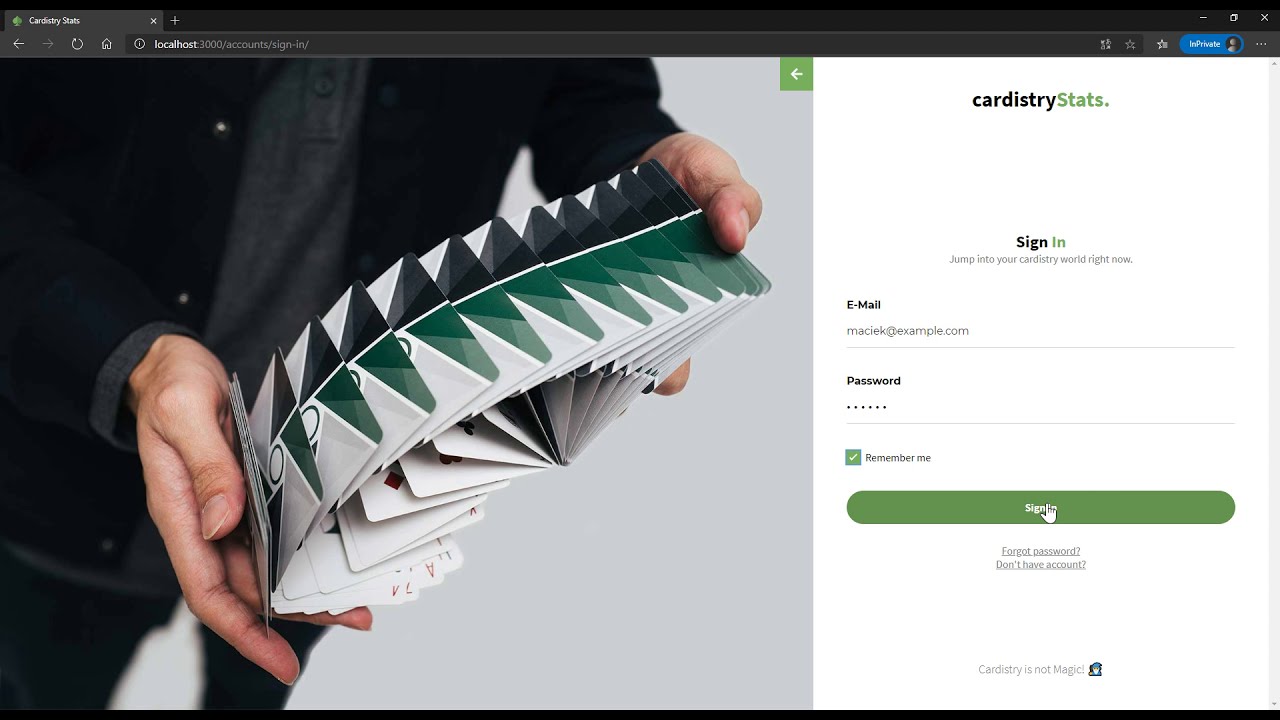
Task: Open the favorites list icon
Action: 1162,44
